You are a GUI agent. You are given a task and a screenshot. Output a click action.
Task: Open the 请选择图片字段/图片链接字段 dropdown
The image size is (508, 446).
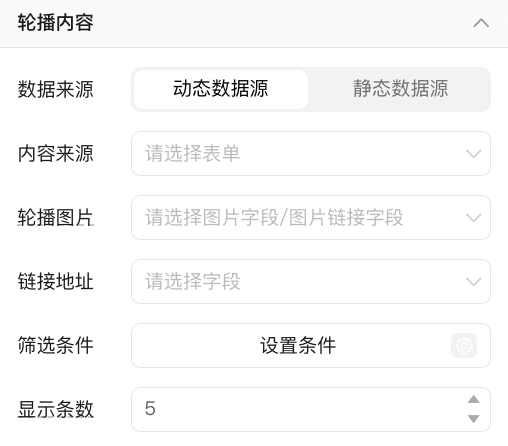click(x=311, y=217)
